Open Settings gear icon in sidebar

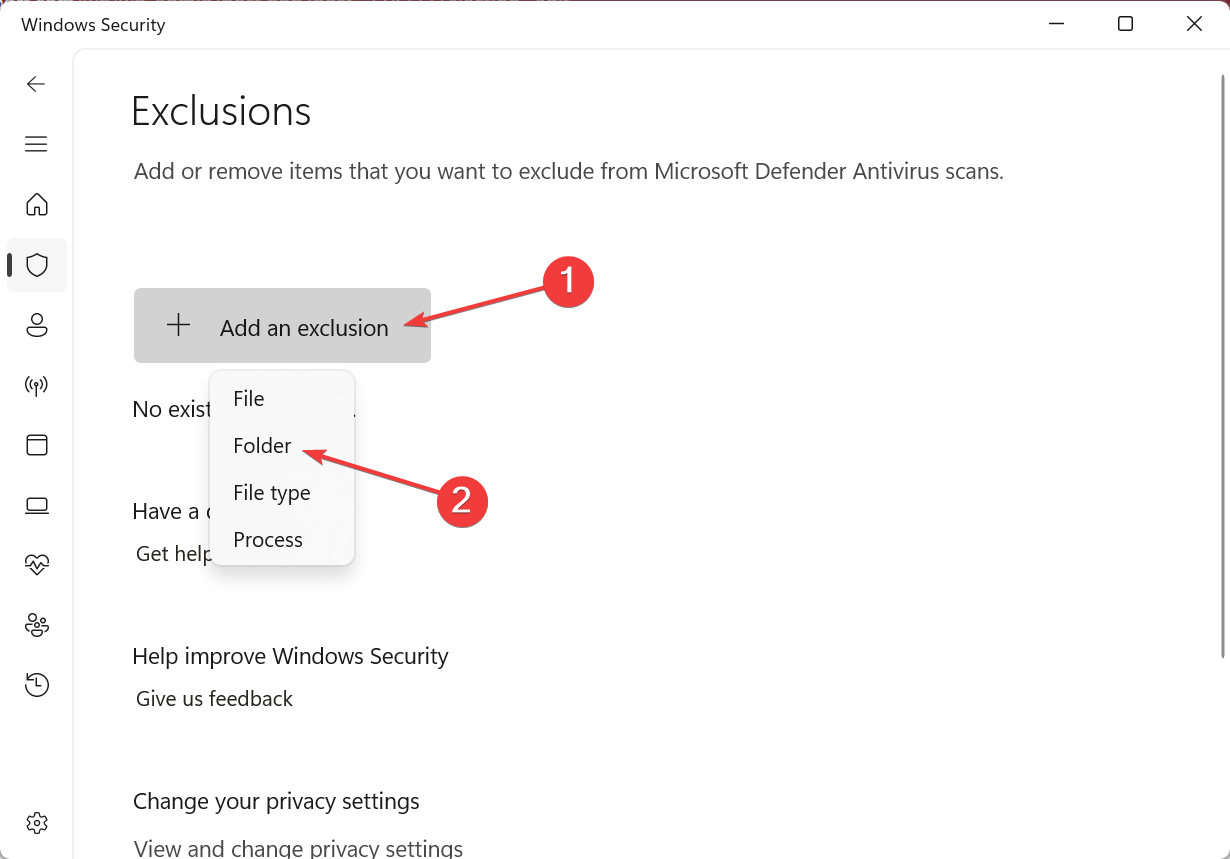[37, 823]
